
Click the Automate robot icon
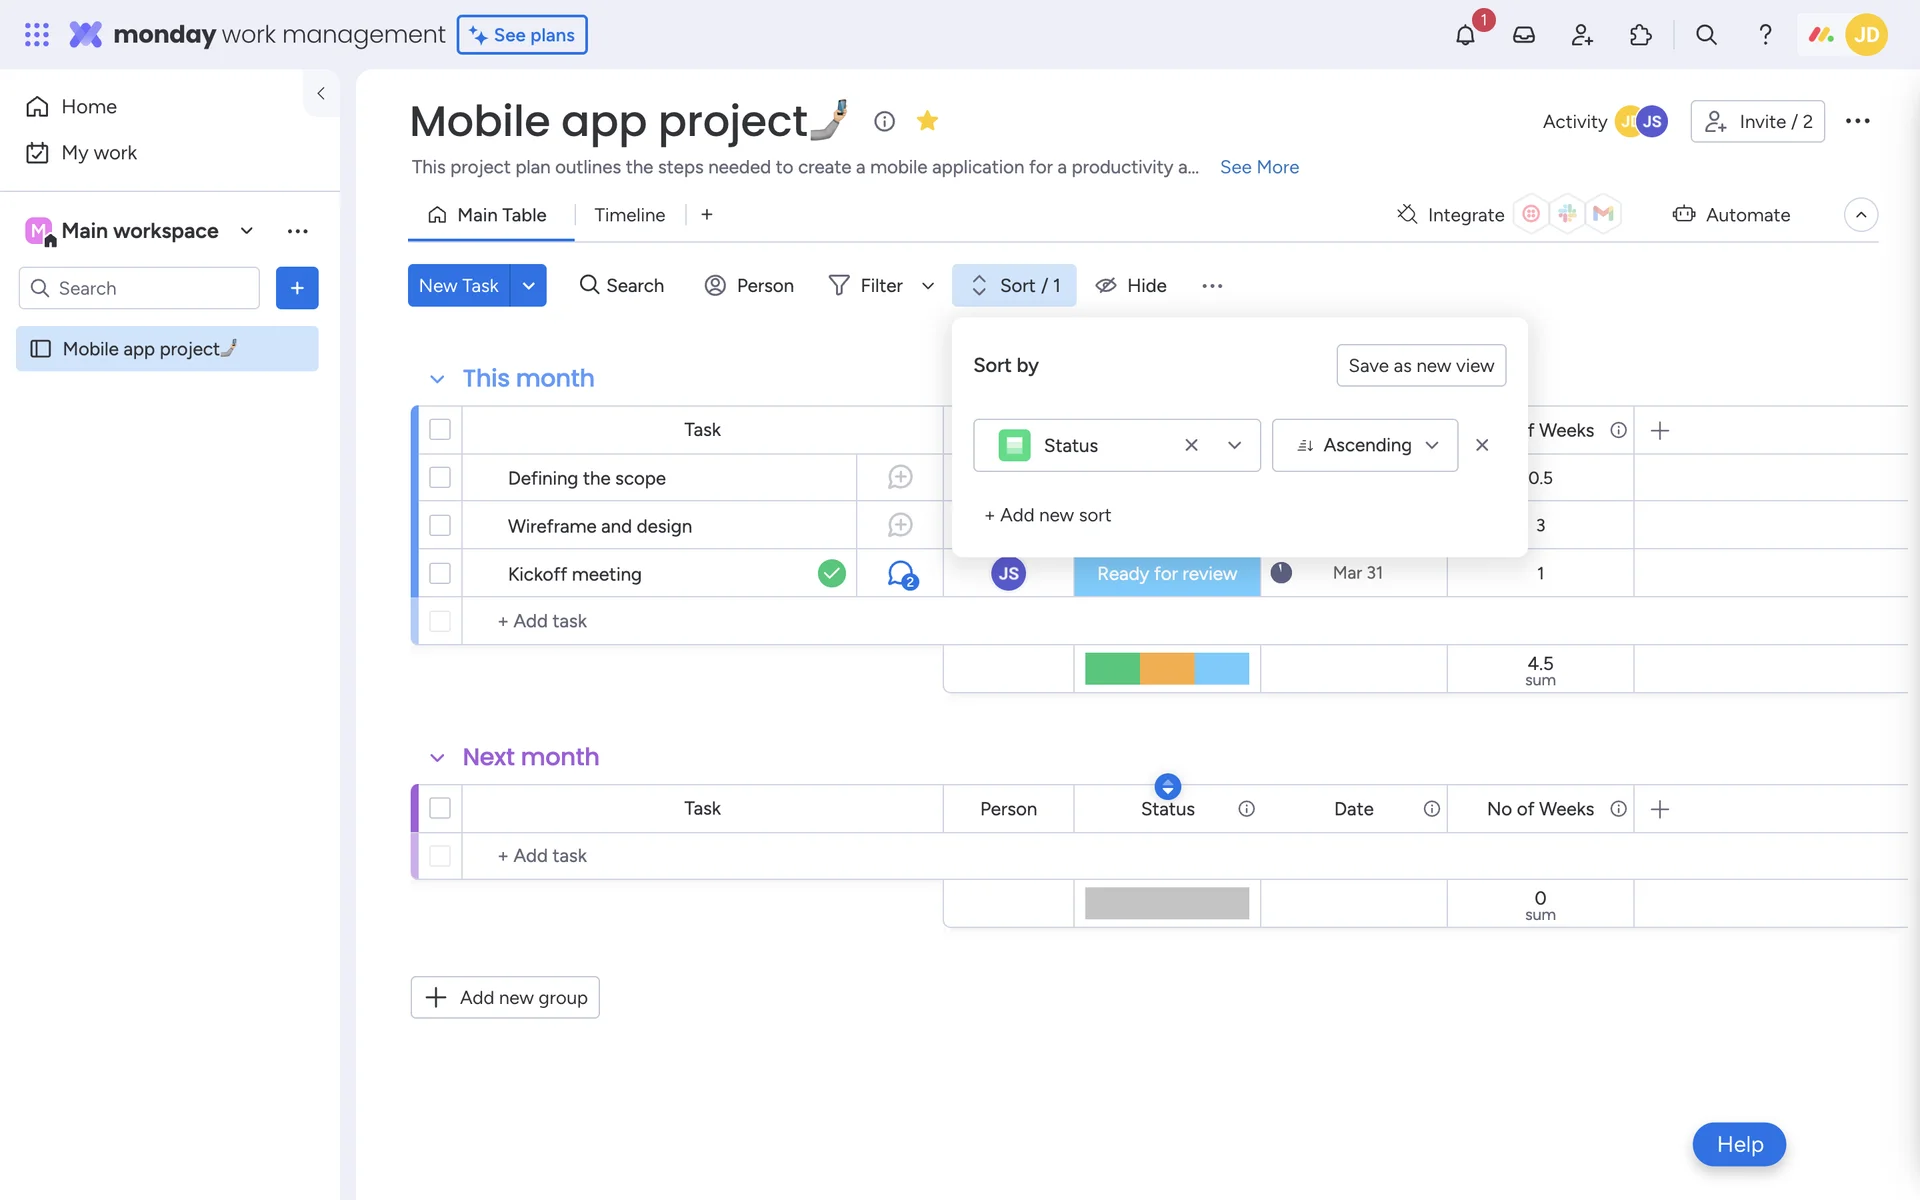coord(1684,215)
